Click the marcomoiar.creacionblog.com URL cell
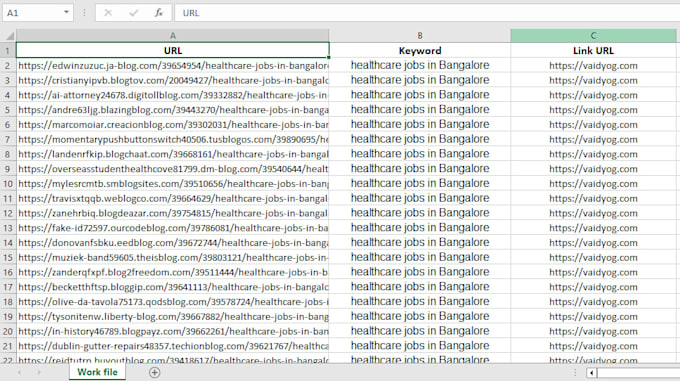The width and height of the screenshot is (680, 381). point(173,124)
